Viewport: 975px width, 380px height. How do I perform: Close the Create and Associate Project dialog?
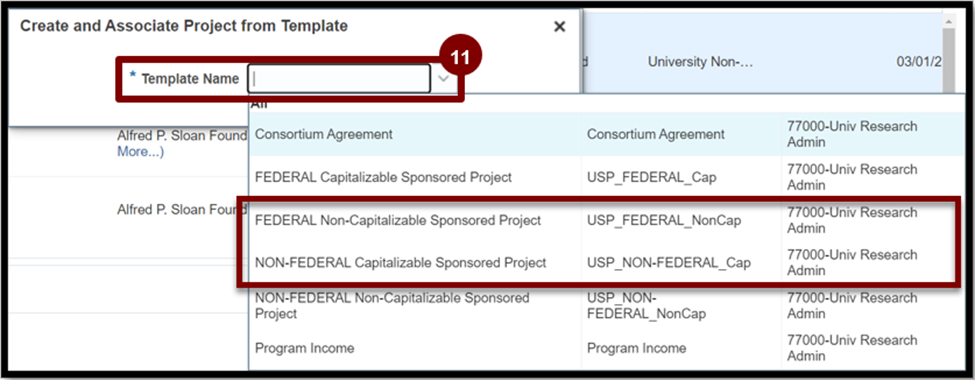point(560,27)
